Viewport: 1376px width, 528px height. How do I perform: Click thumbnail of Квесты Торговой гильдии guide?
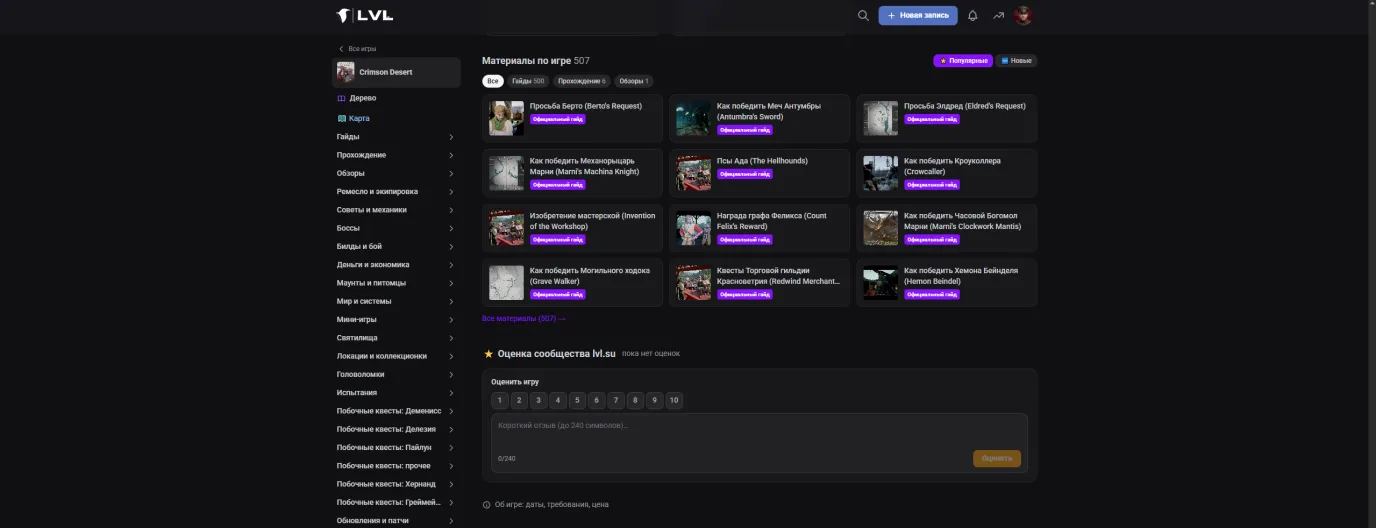(x=694, y=283)
